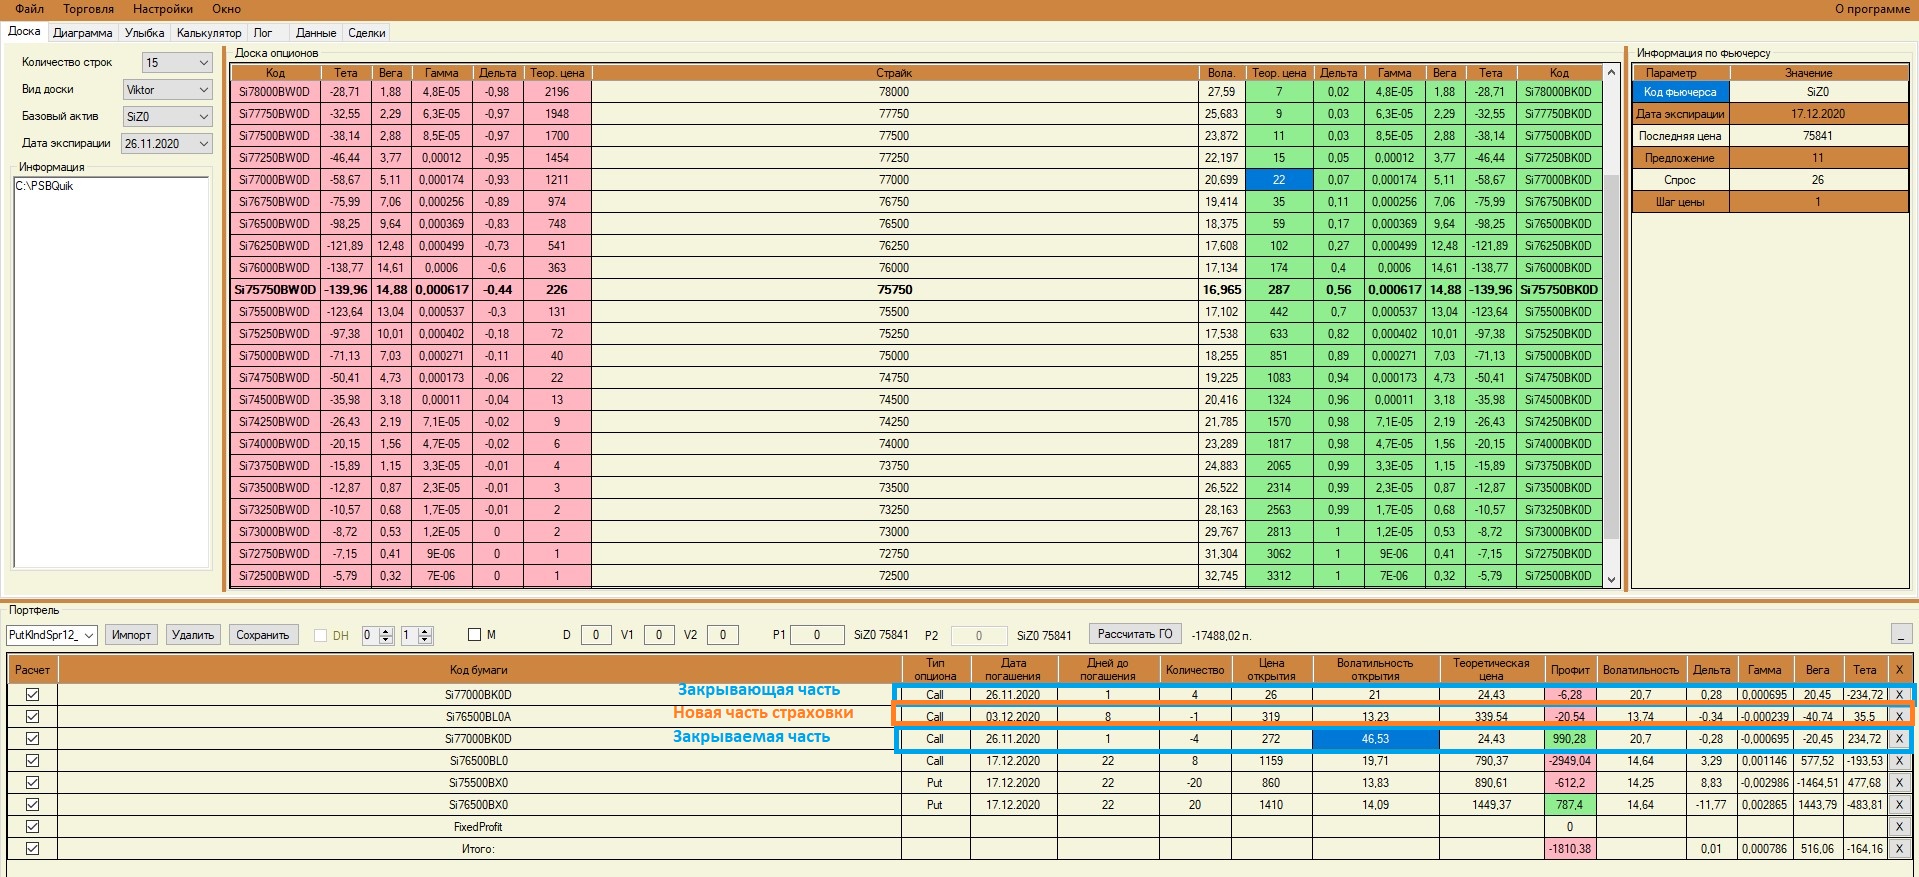The width and height of the screenshot is (1919, 877).
Task: Click the 990,28 profit cell
Action: [x=1570, y=738]
